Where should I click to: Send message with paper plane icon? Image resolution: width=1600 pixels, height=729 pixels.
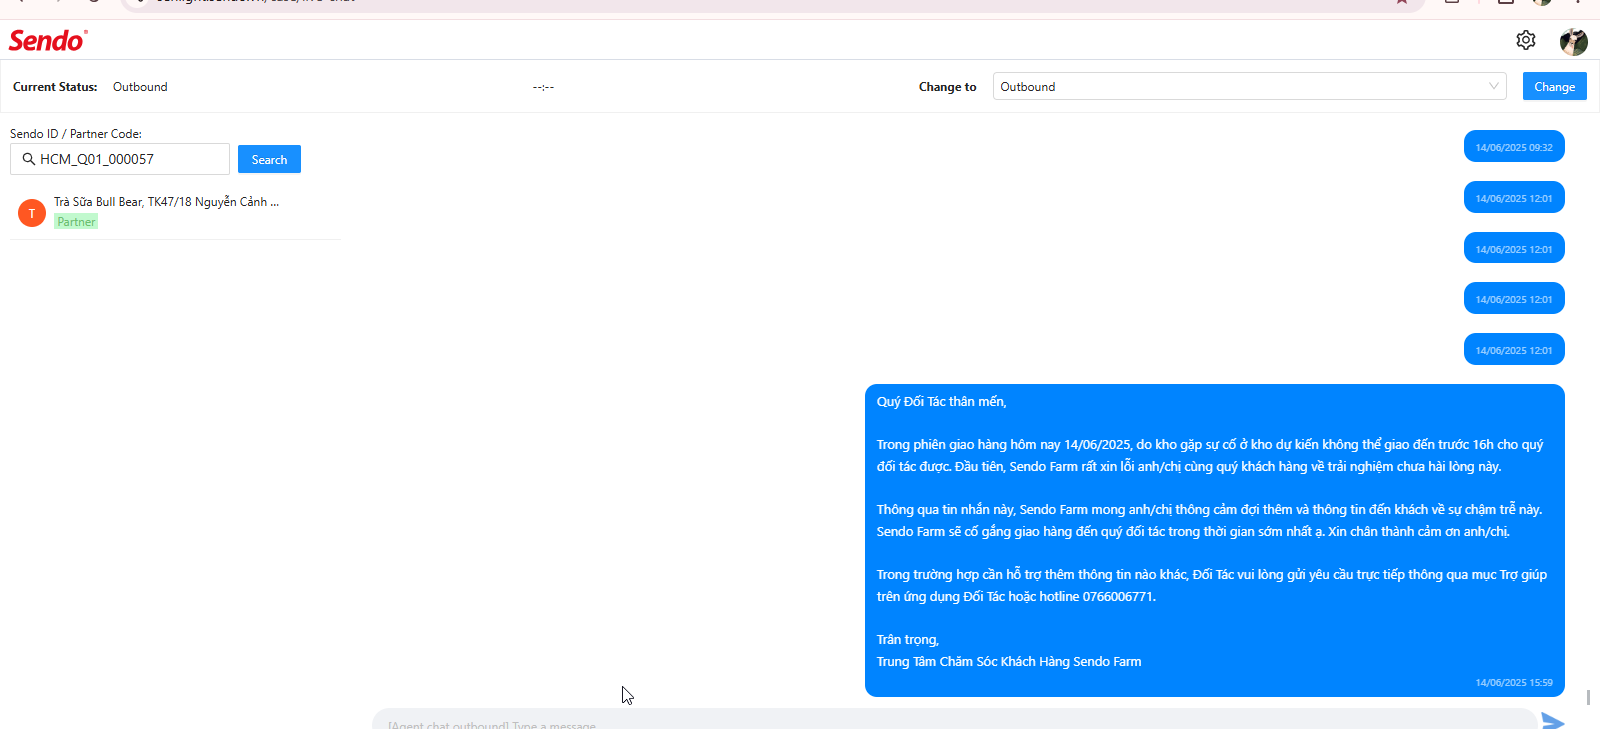tap(1553, 721)
